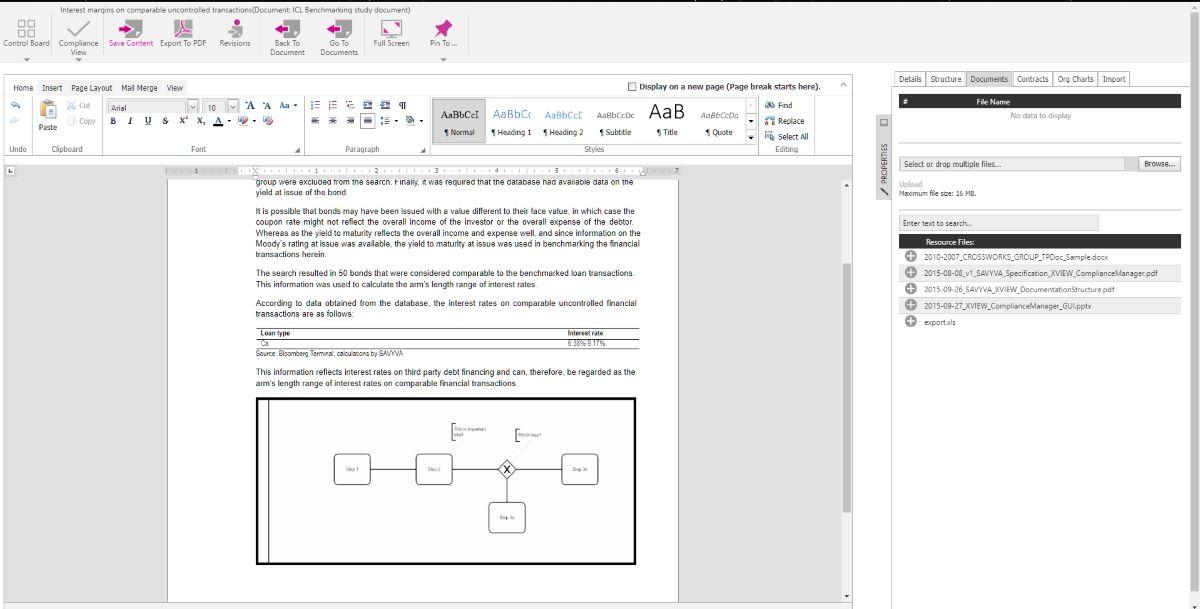The image size is (1200, 609).
Task: Add the export.xls resource file
Action: click(911, 321)
